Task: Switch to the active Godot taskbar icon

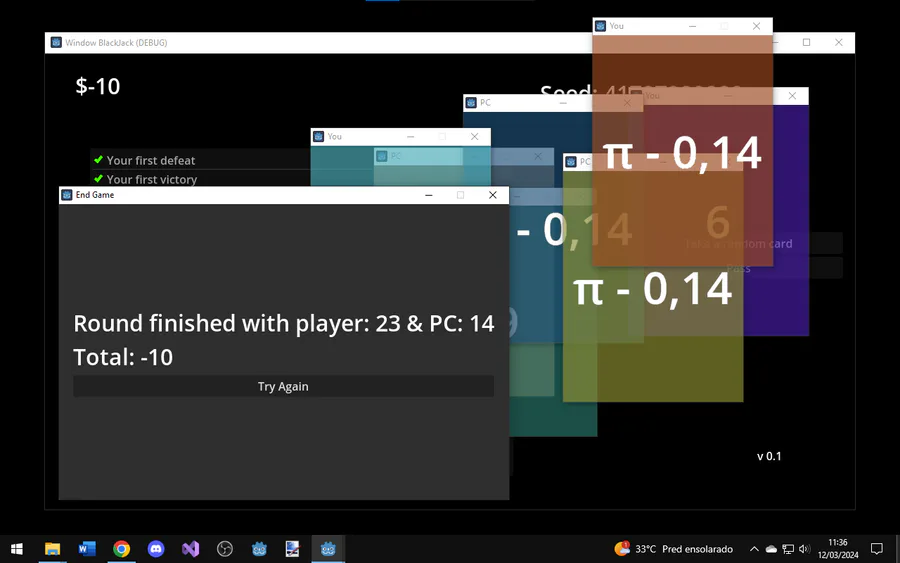Action: pos(328,549)
